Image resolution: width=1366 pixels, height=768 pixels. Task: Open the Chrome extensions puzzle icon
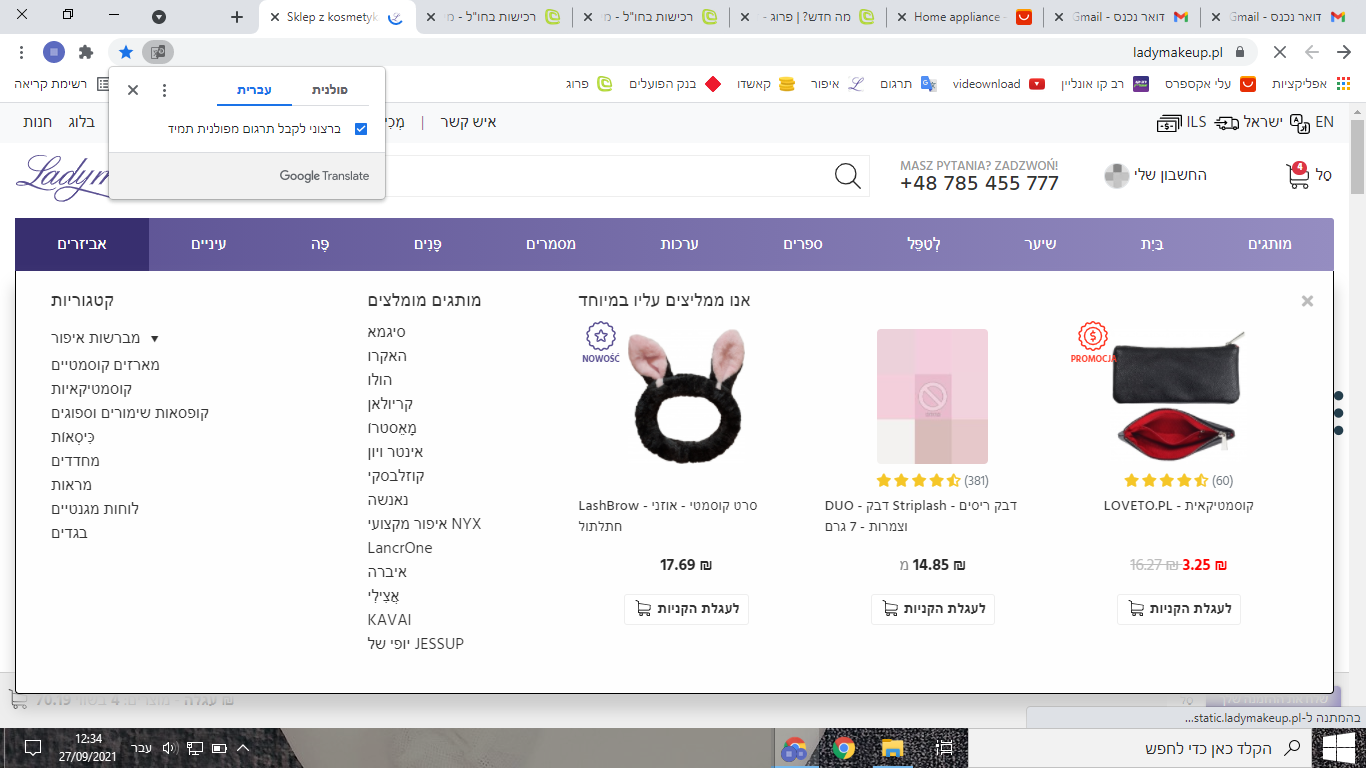point(85,52)
